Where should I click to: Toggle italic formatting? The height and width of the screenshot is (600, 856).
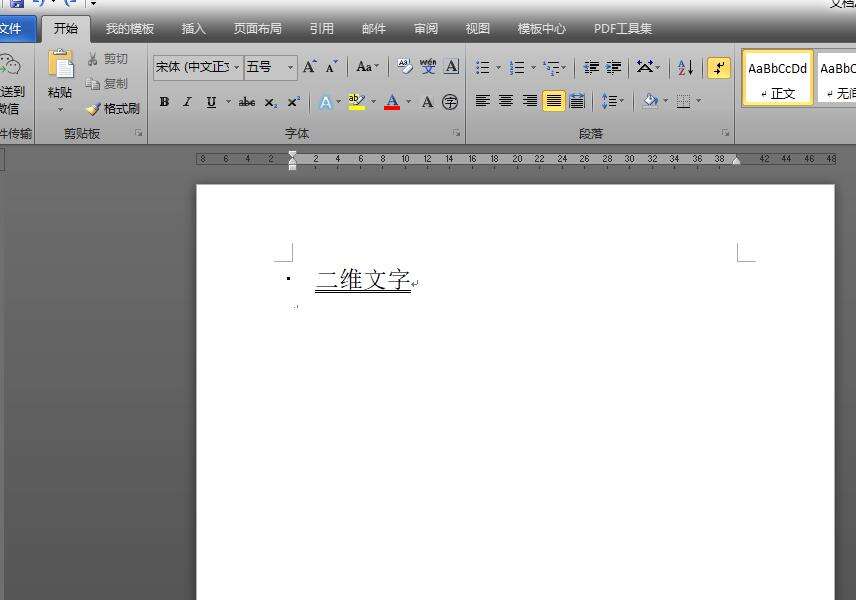(187, 102)
